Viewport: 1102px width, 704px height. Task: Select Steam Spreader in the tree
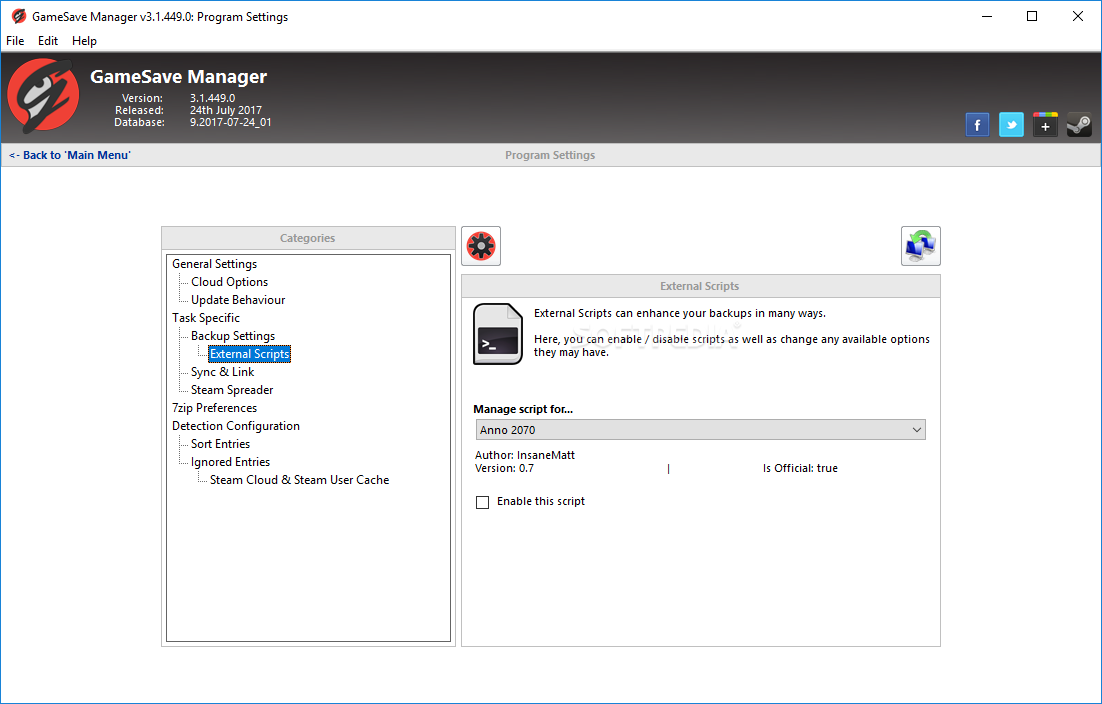[232, 390]
